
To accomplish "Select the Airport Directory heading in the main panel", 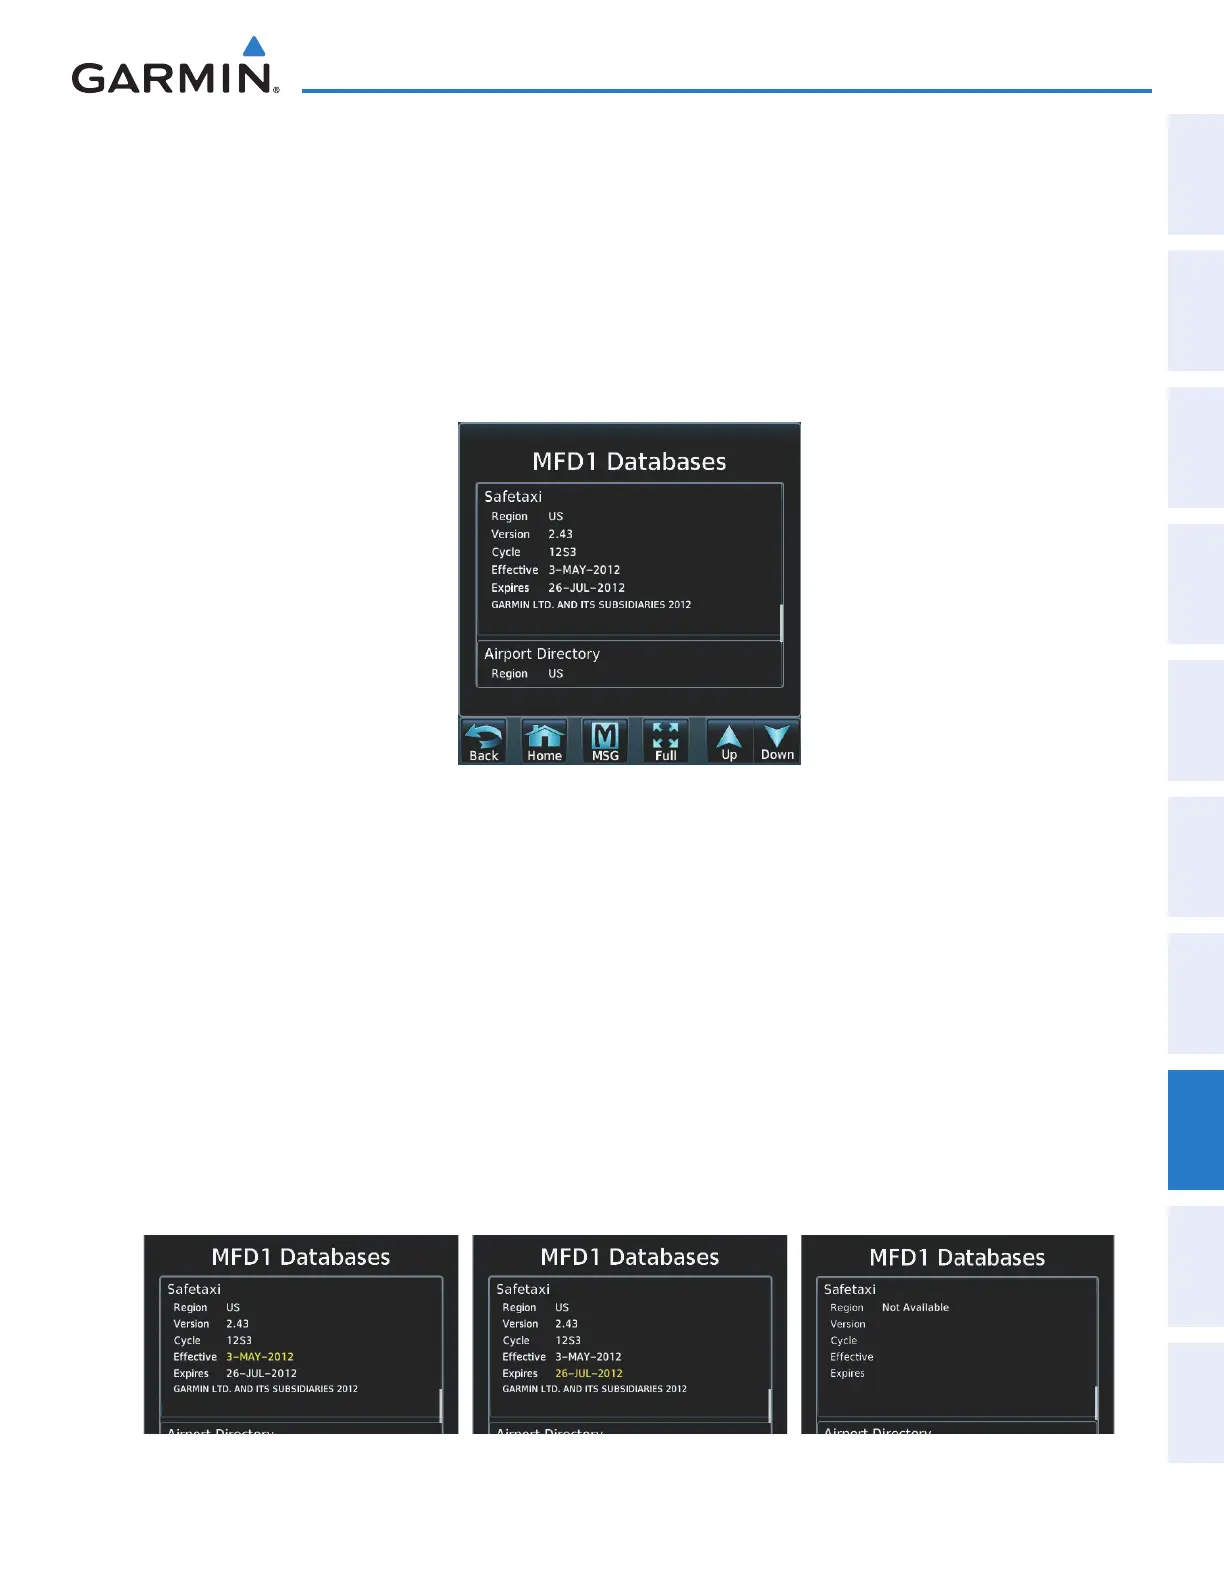I will click(x=542, y=654).
